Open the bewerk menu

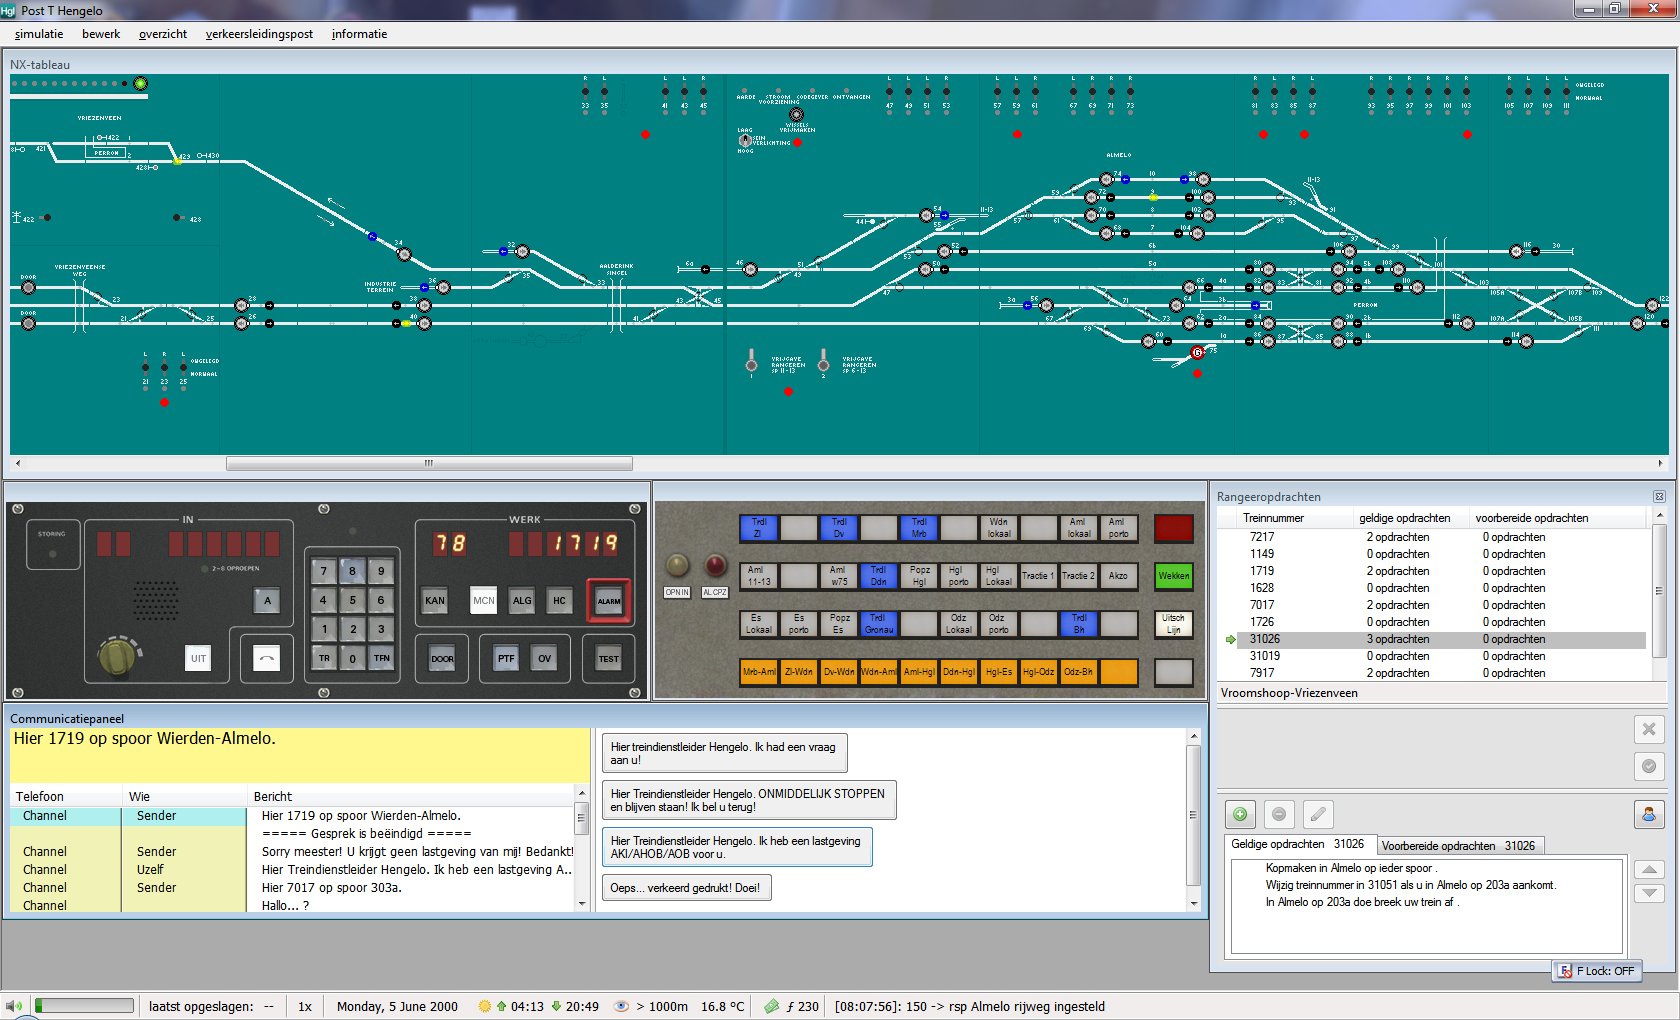point(101,34)
